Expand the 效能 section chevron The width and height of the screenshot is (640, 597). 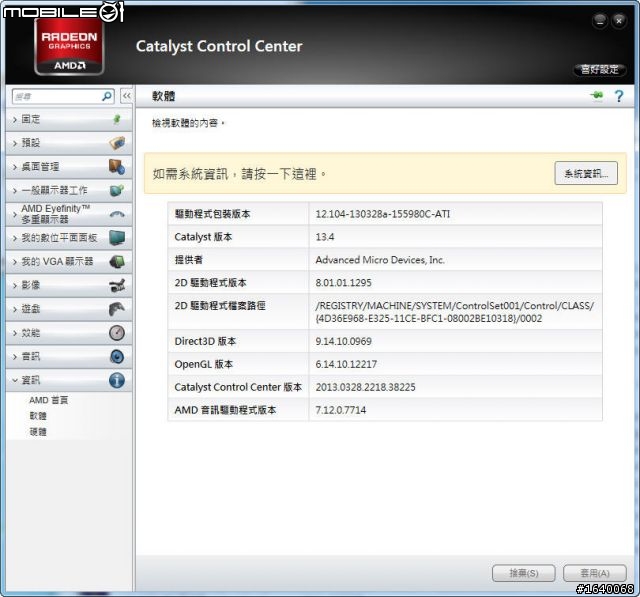click(x=15, y=333)
